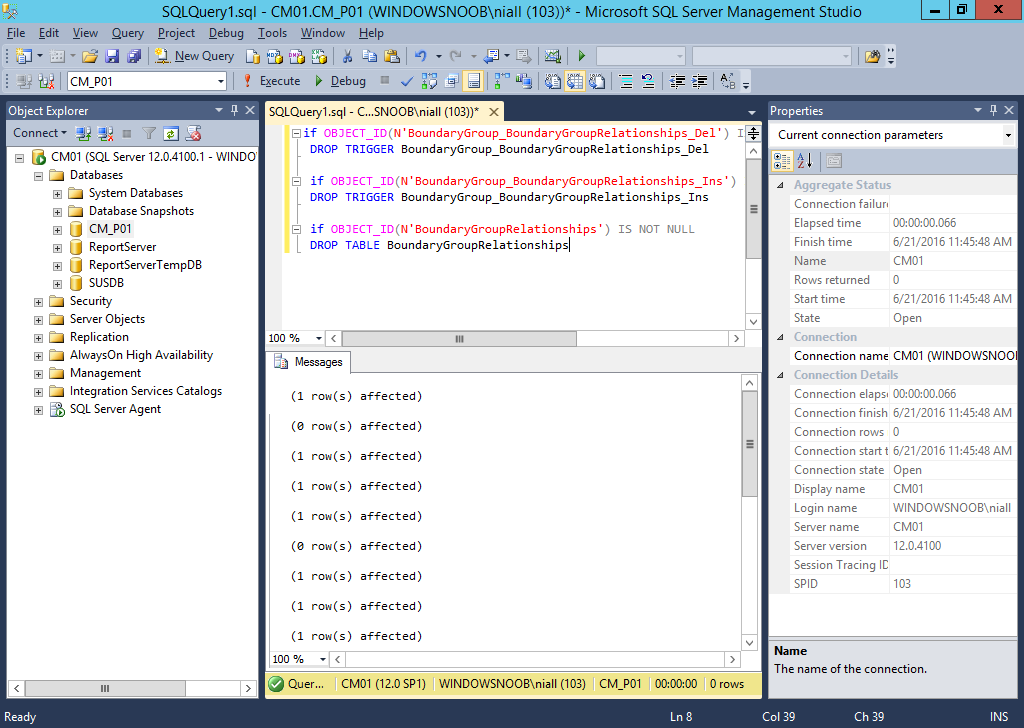Expand the System Databases folder

[x=57, y=194]
